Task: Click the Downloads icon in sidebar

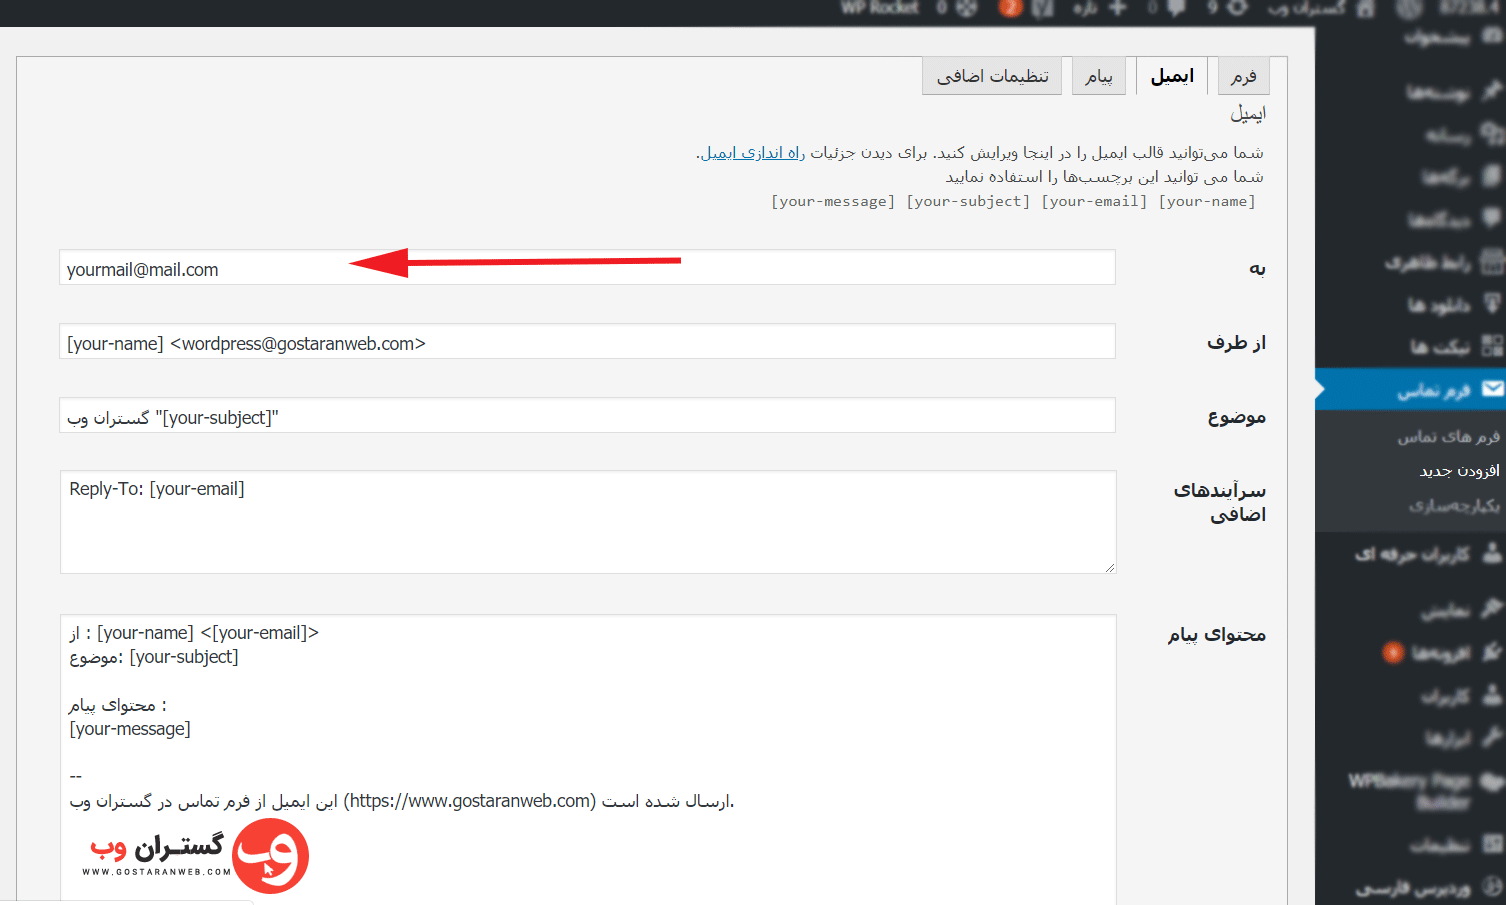Action: click(1492, 303)
